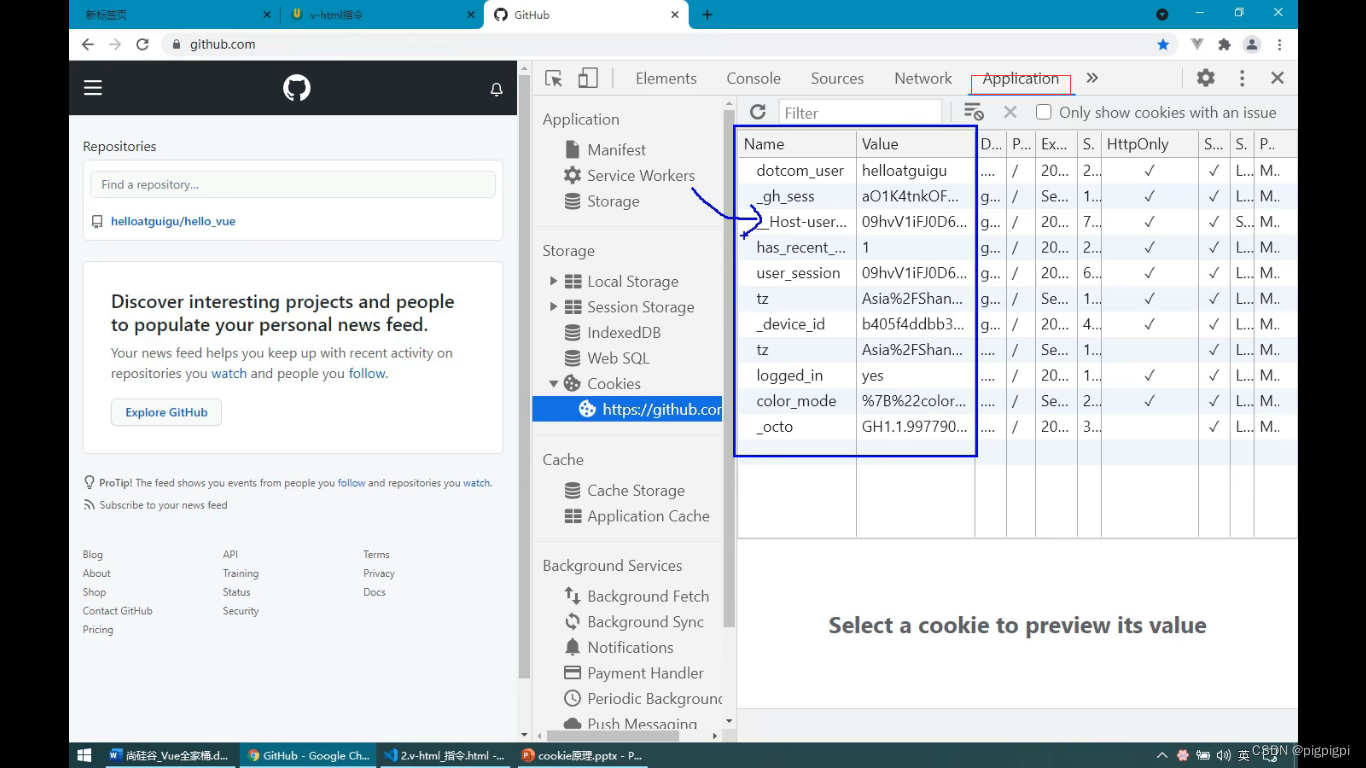
Task: Open the Chrome extensions puzzle icon
Action: (1224, 44)
